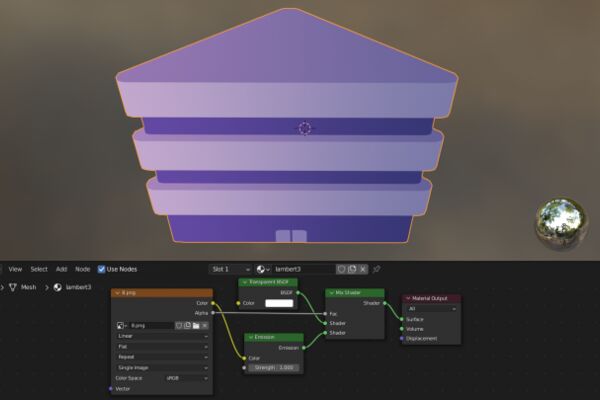Open the All target dropdown on Material Output

(431, 309)
